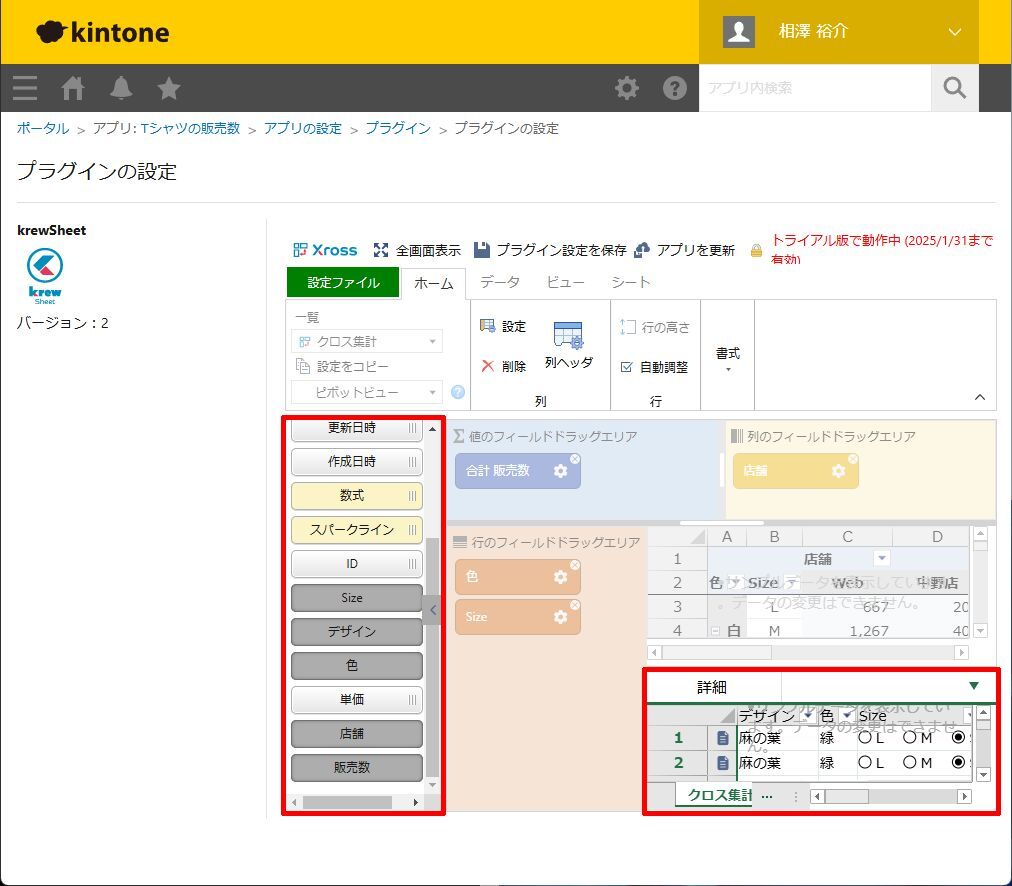
Task: Open settings gear on Size row chip
Action: click(x=560, y=617)
